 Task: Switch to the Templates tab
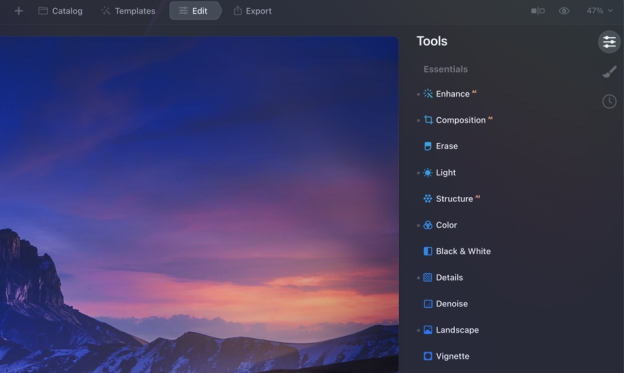pos(128,11)
